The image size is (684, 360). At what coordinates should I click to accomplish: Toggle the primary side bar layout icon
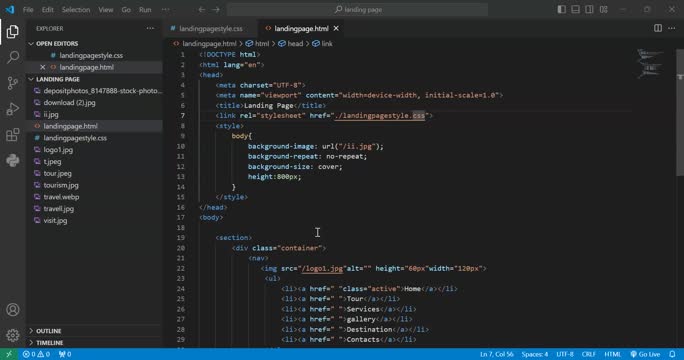point(561,9)
